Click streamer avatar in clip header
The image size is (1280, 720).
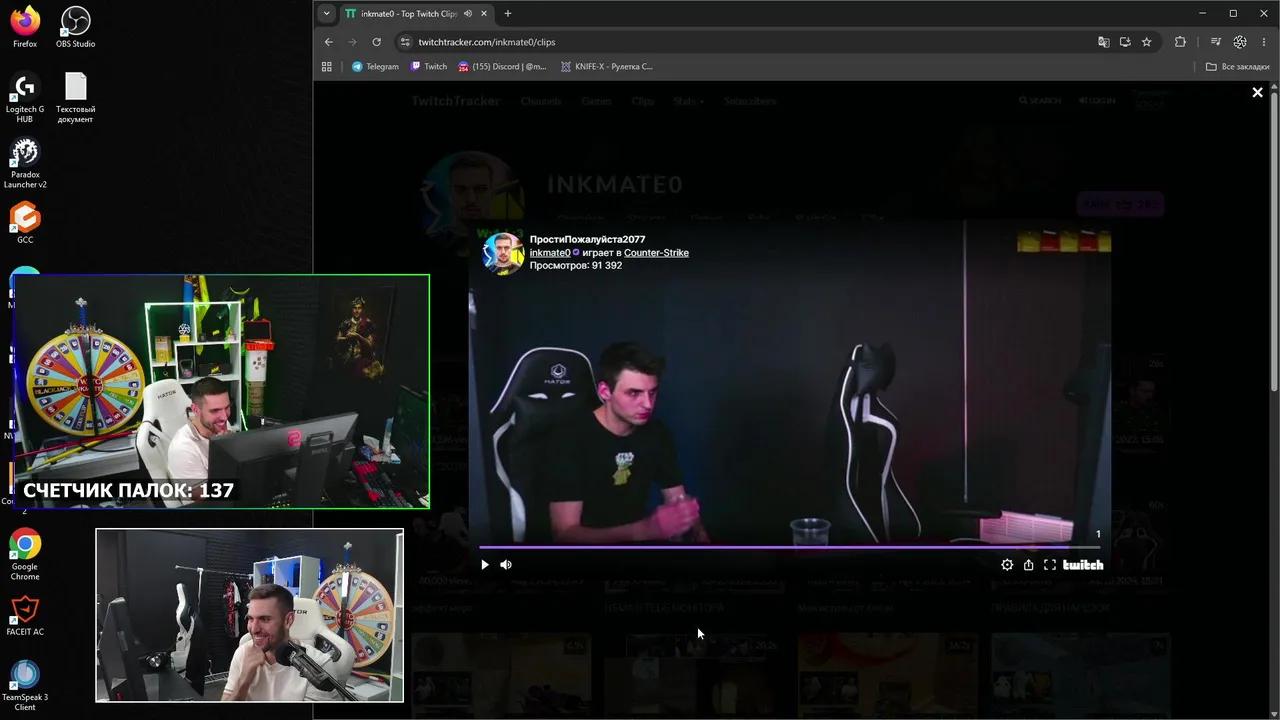(x=503, y=253)
